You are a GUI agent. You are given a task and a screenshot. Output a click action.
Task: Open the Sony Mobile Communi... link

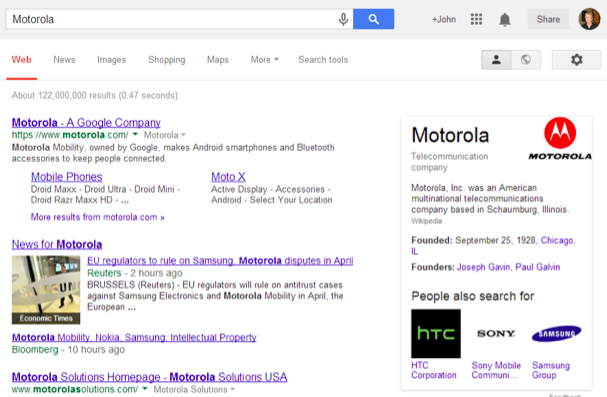coord(496,370)
